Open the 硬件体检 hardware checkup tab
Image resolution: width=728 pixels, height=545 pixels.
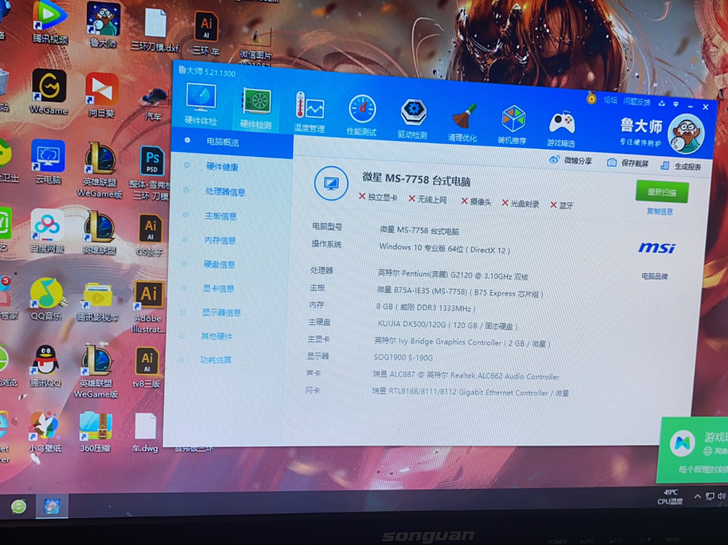click(201, 104)
